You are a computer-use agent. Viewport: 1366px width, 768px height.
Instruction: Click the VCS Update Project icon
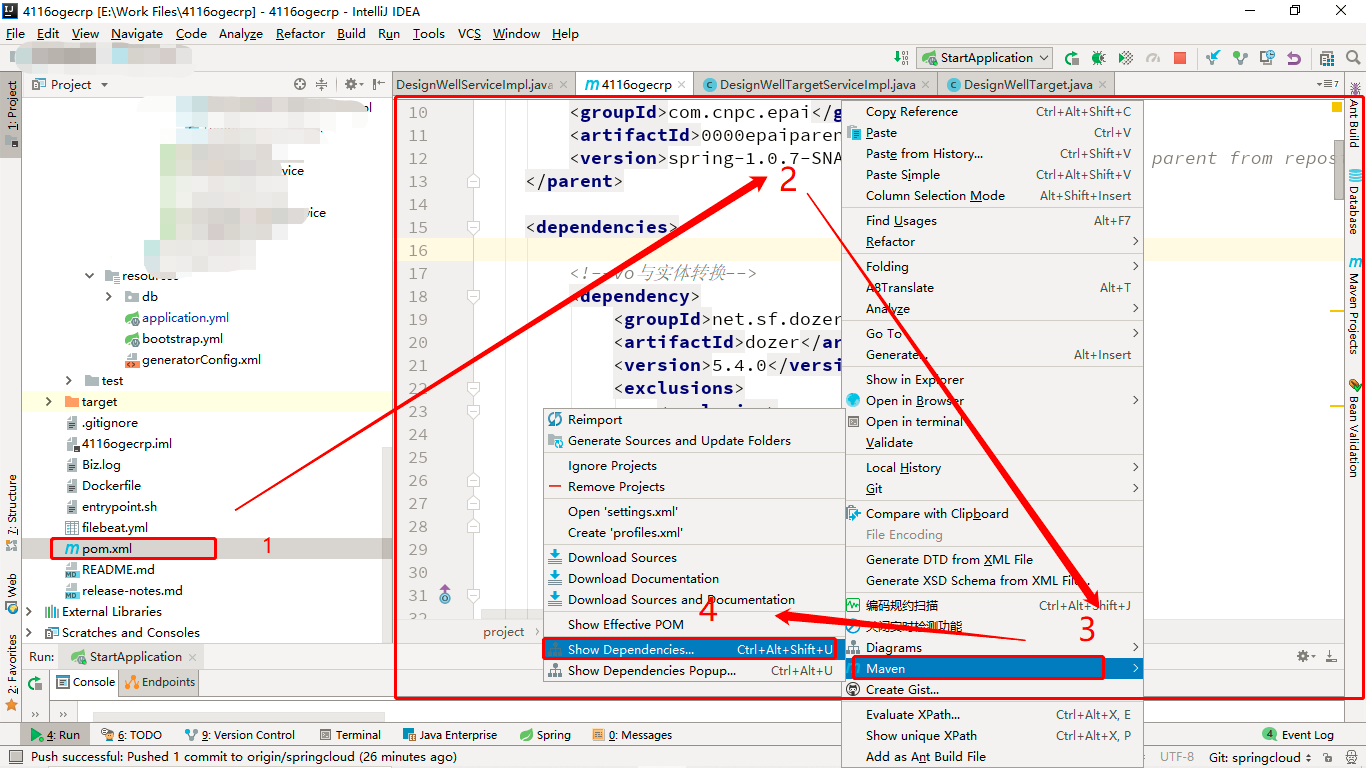[x=1213, y=58]
